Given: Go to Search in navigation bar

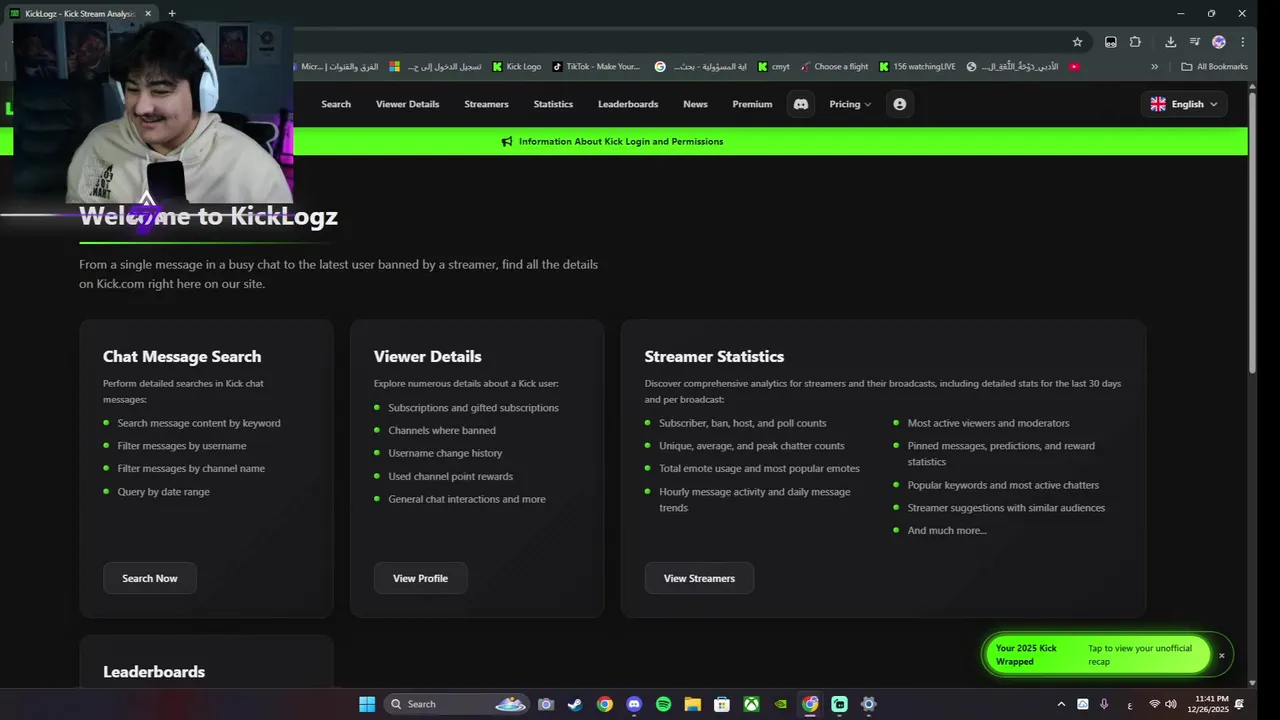Looking at the screenshot, I should pyautogui.click(x=336, y=104).
